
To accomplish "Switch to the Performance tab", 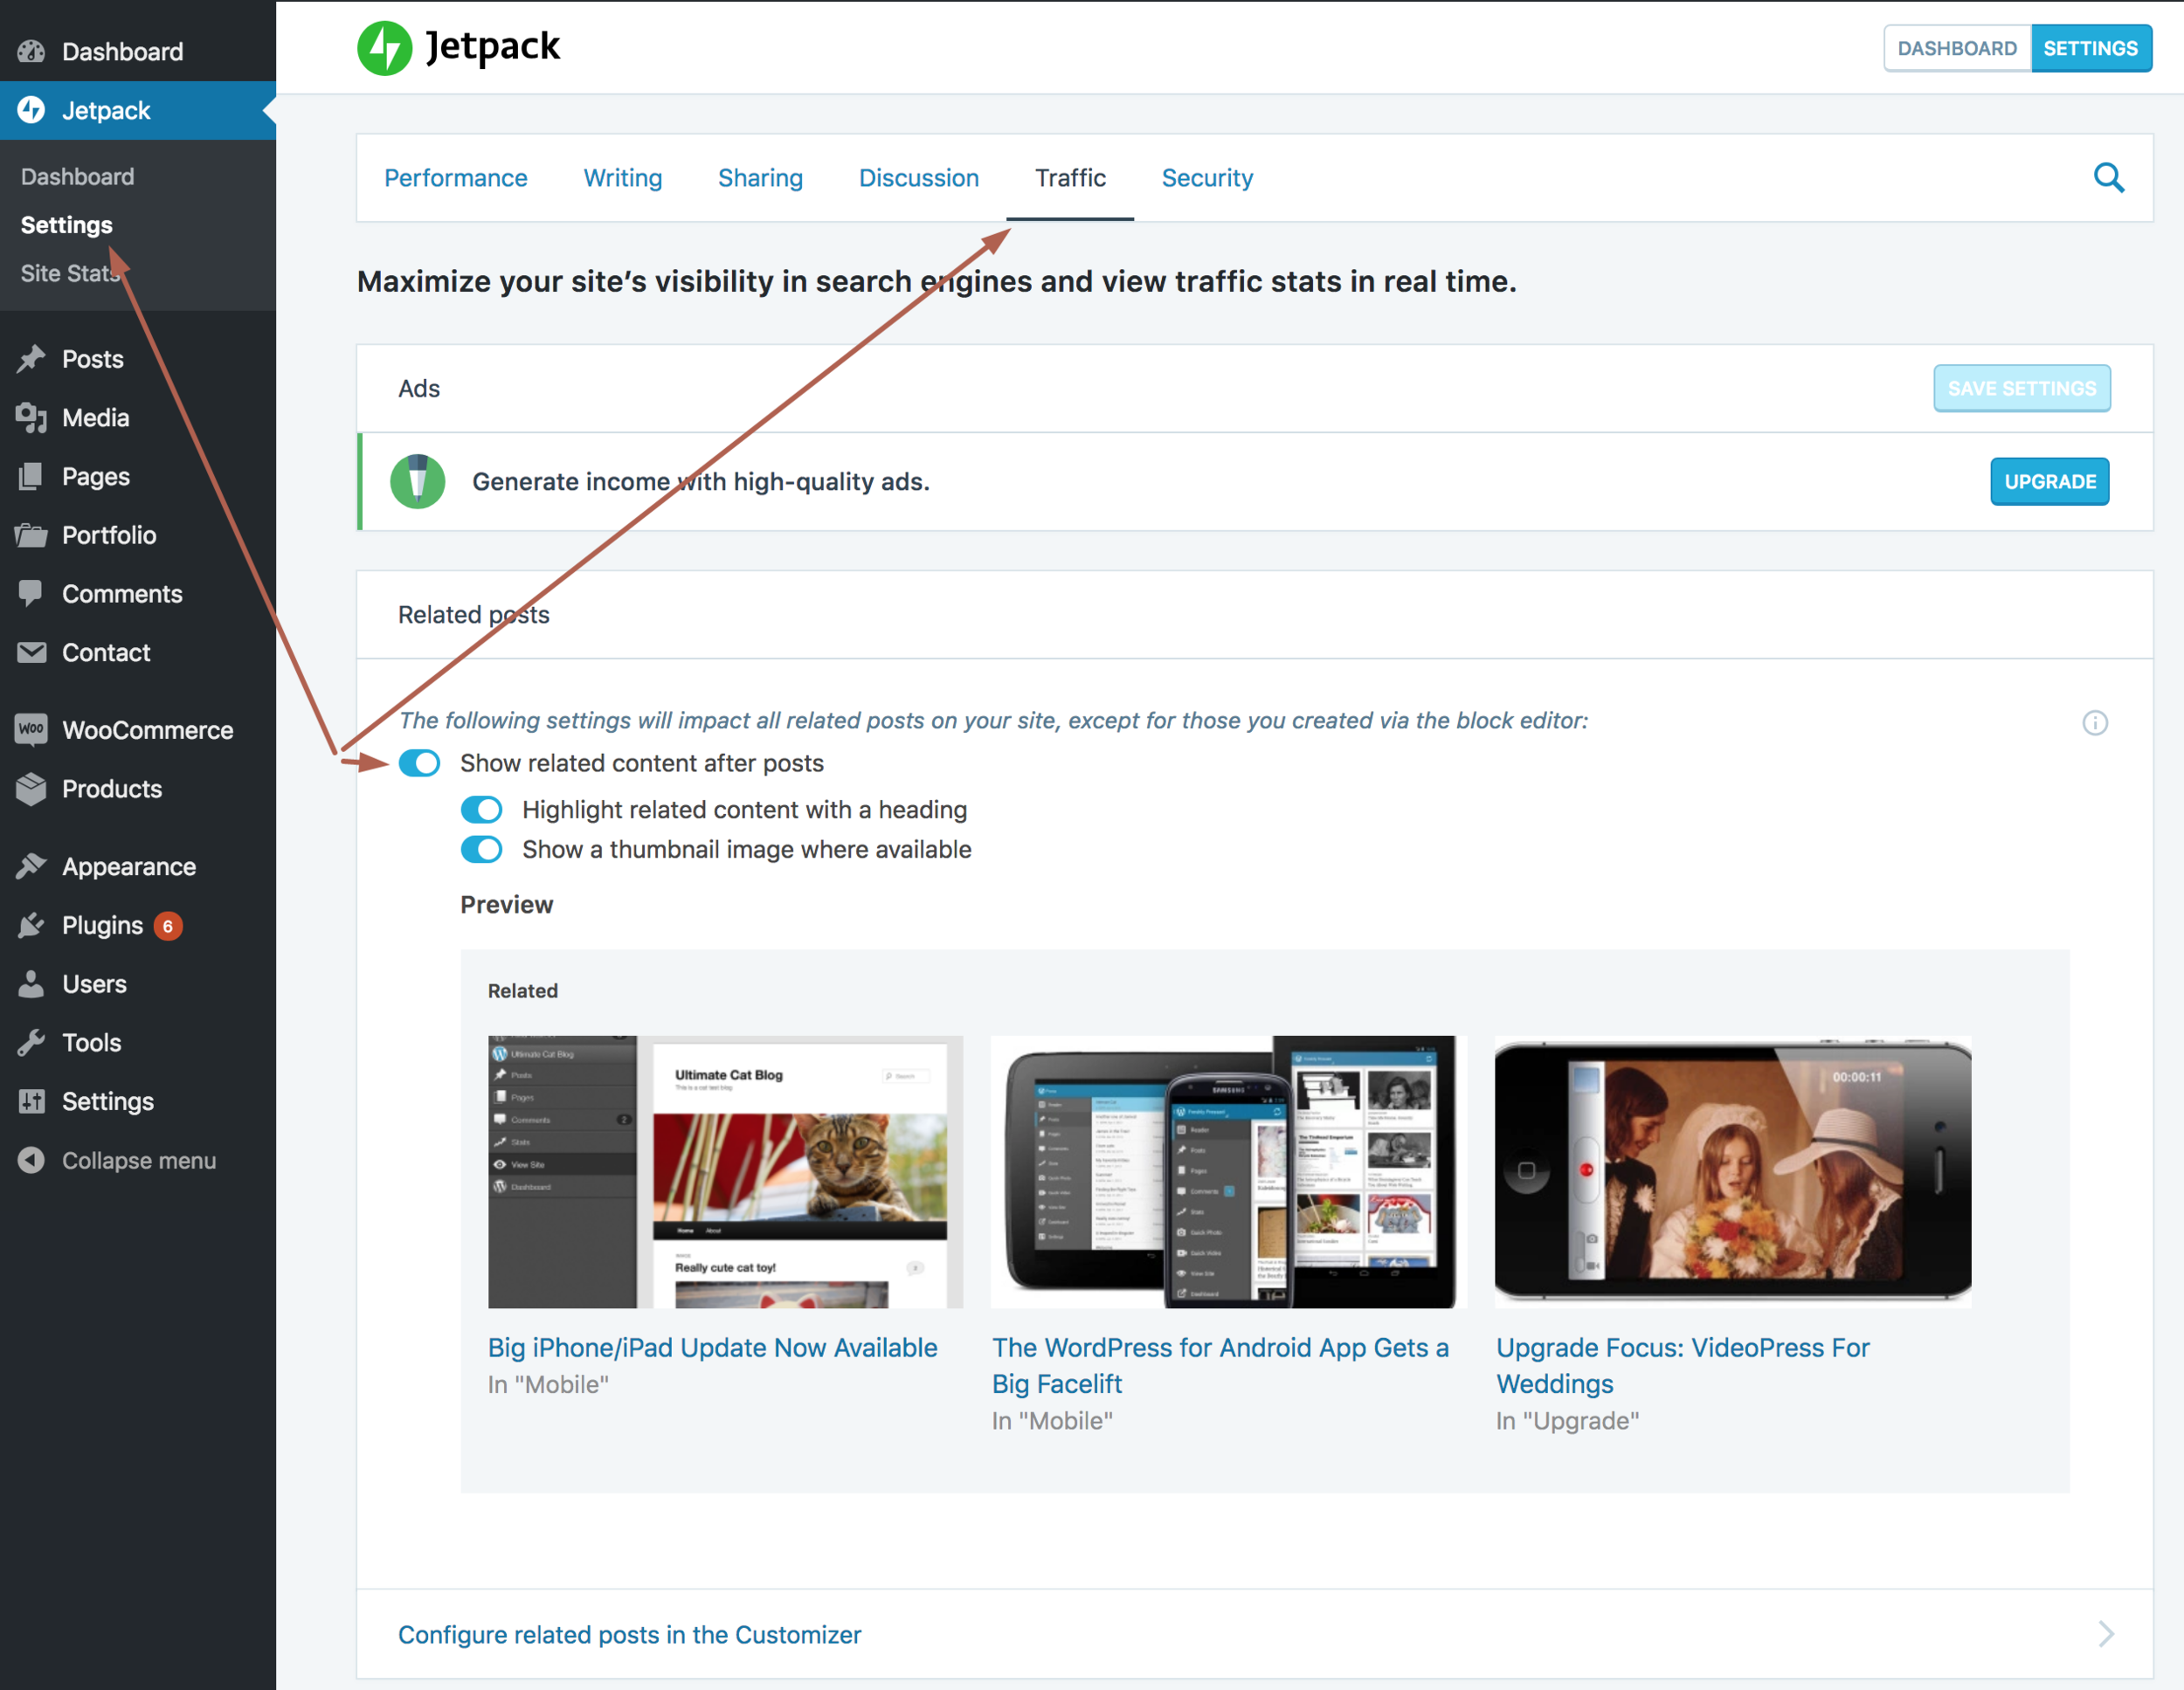I will pyautogui.click(x=455, y=178).
